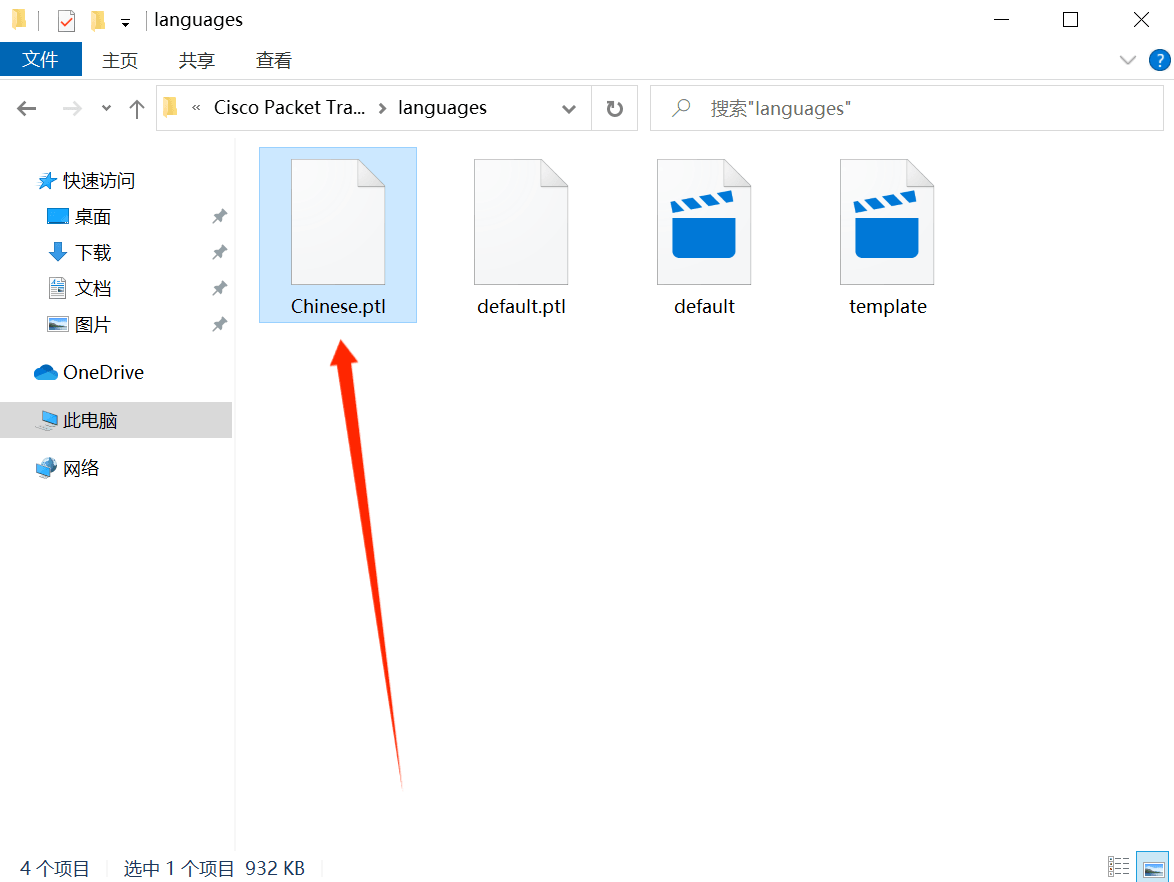Click the folder icon in title bar
This screenshot has width=1174, height=882.
[19, 19]
